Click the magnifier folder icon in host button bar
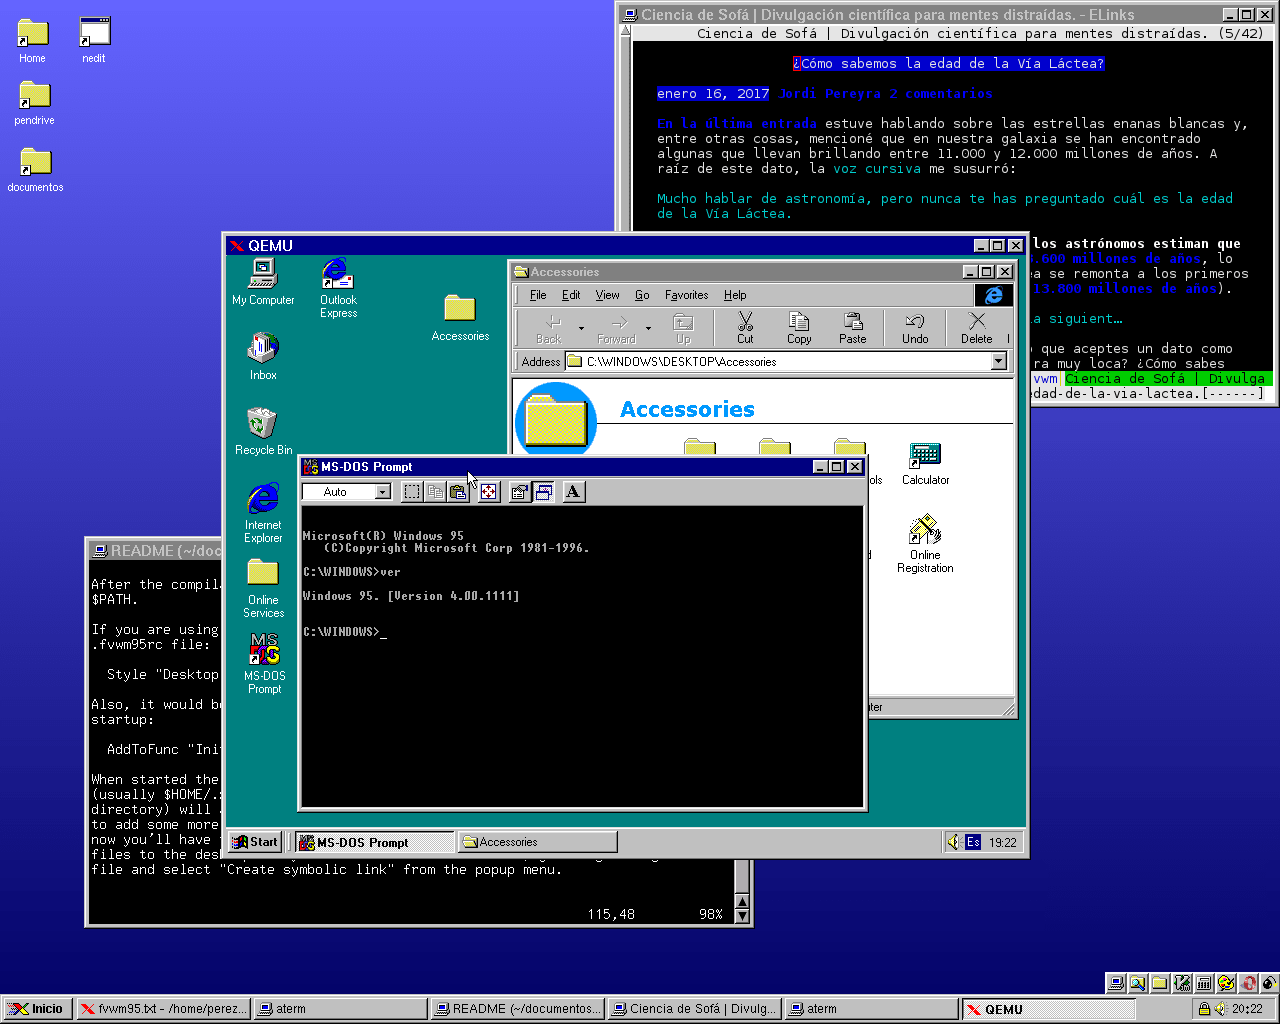1280x1024 pixels. tap(1138, 983)
